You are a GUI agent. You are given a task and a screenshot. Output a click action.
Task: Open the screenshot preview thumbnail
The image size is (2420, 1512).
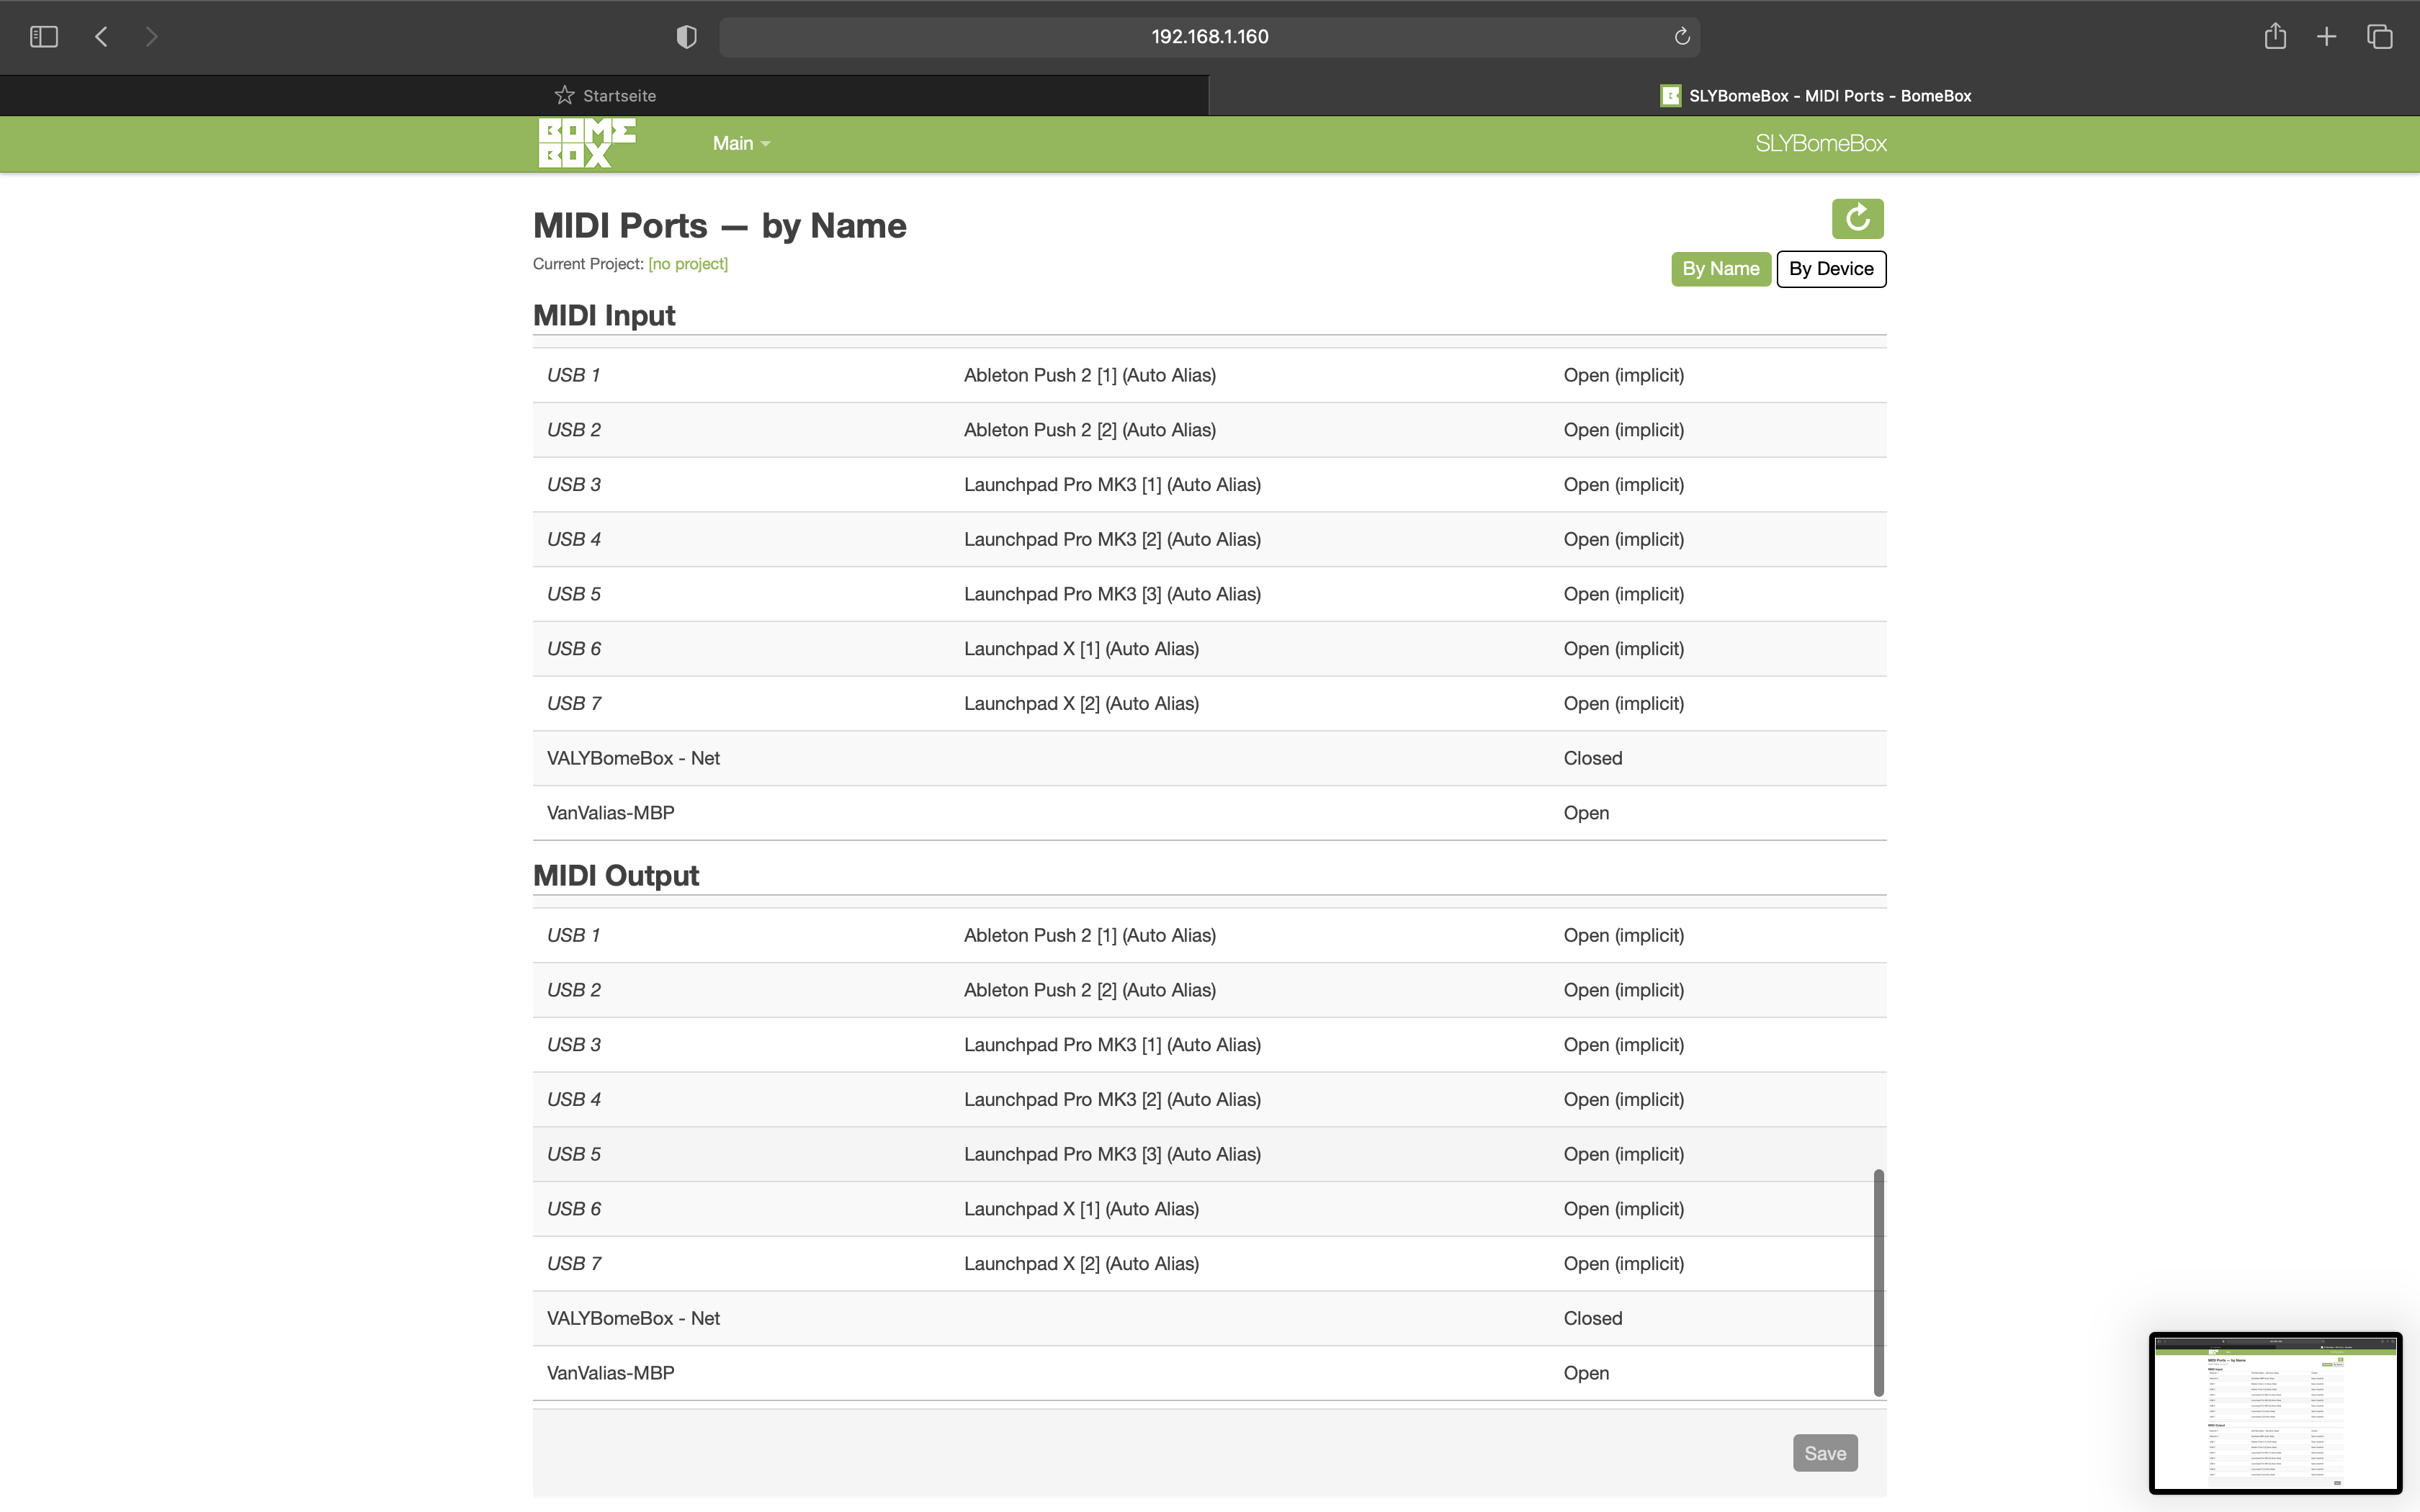pos(2275,1412)
